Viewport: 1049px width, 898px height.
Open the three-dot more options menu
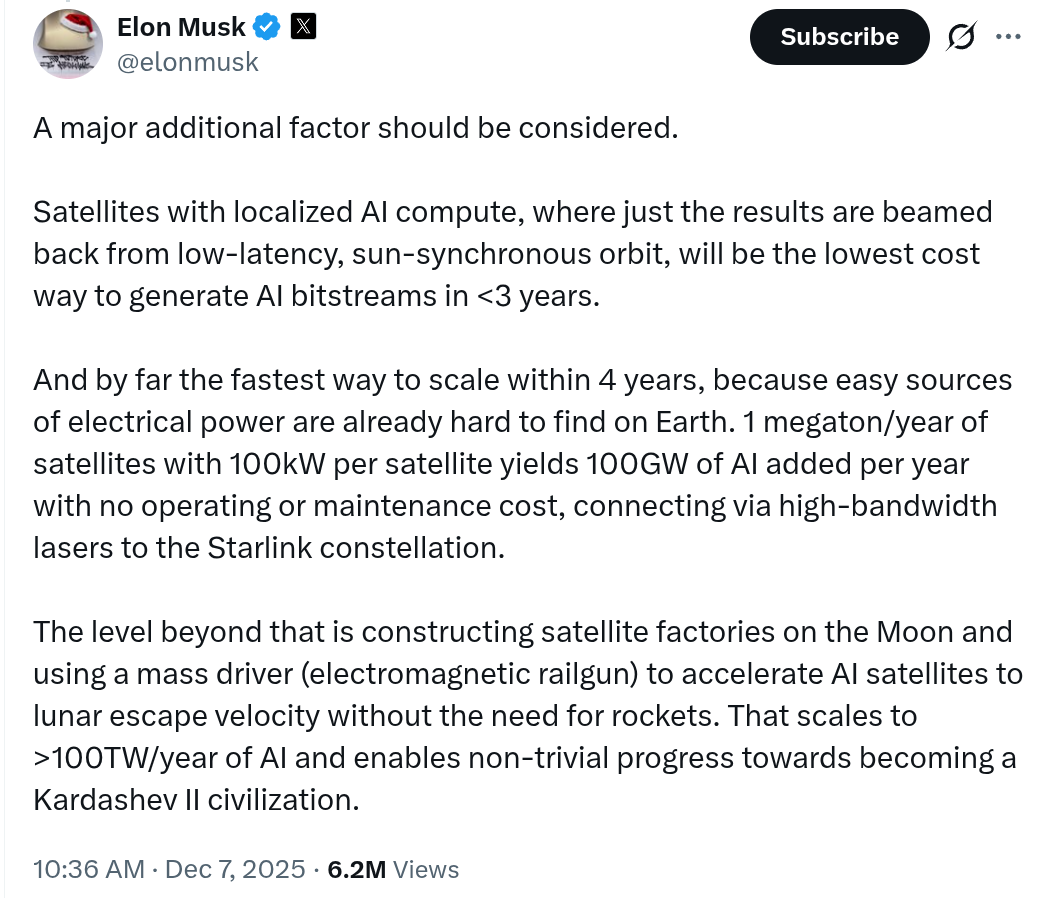pos(1008,37)
